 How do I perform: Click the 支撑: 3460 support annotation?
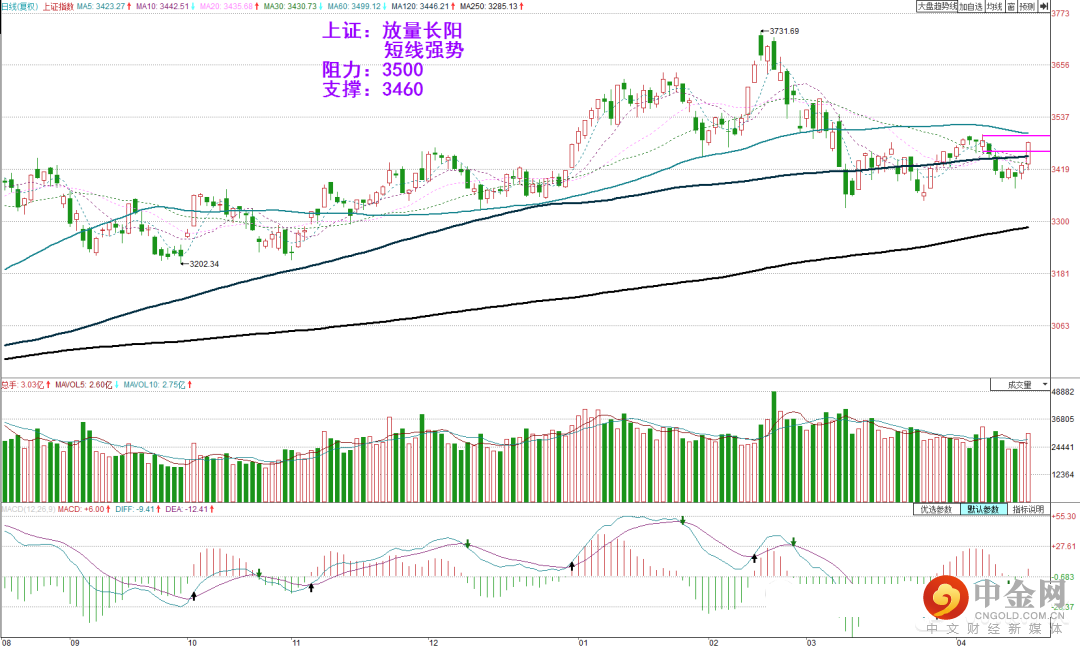point(373,89)
